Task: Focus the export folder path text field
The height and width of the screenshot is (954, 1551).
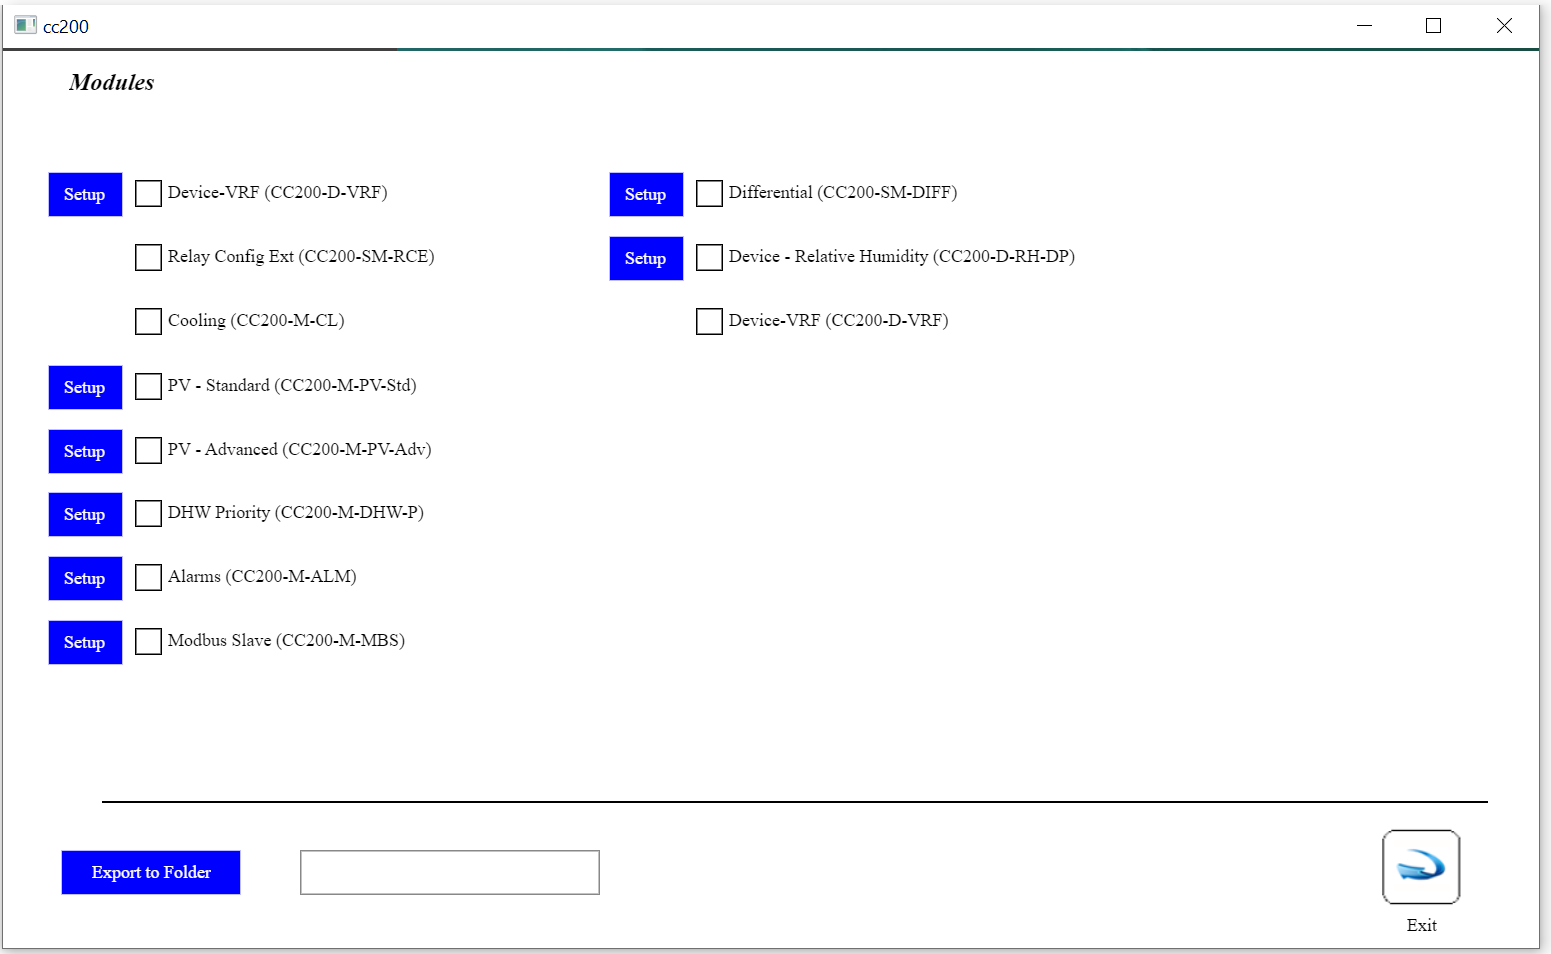Action: (449, 872)
